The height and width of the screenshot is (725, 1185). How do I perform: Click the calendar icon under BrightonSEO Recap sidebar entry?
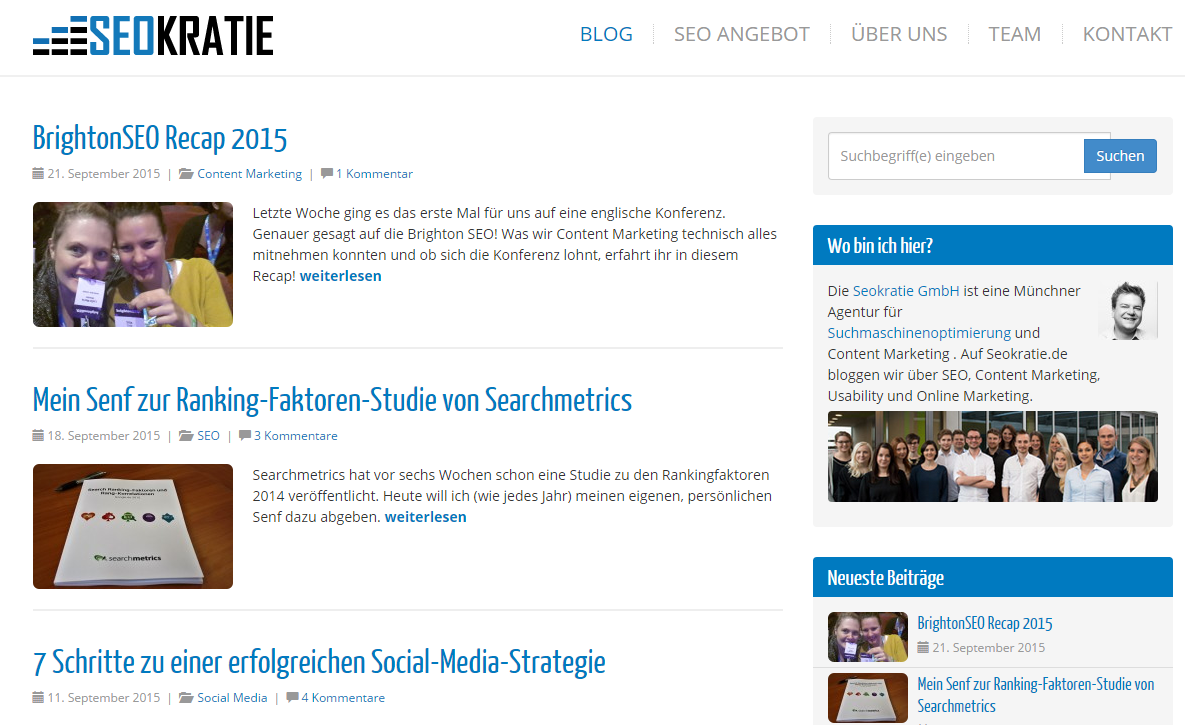(x=922, y=647)
